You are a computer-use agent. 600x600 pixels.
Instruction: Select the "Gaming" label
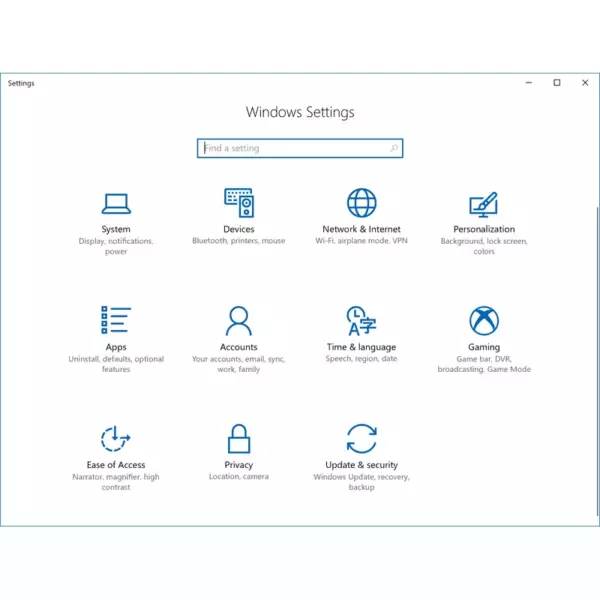(x=484, y=347)
